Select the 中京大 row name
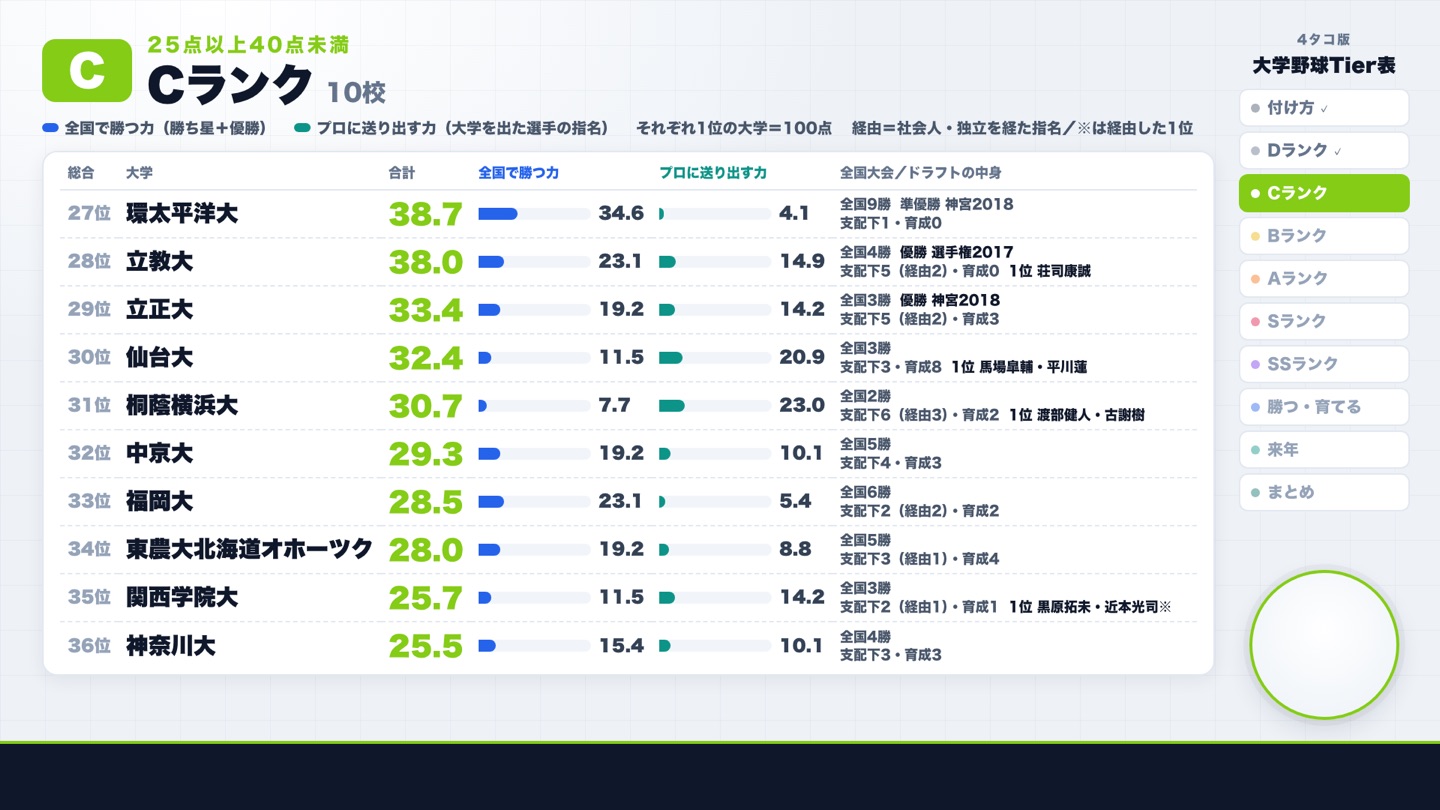The image size is (1440, 810). click(x=160, y=454)
